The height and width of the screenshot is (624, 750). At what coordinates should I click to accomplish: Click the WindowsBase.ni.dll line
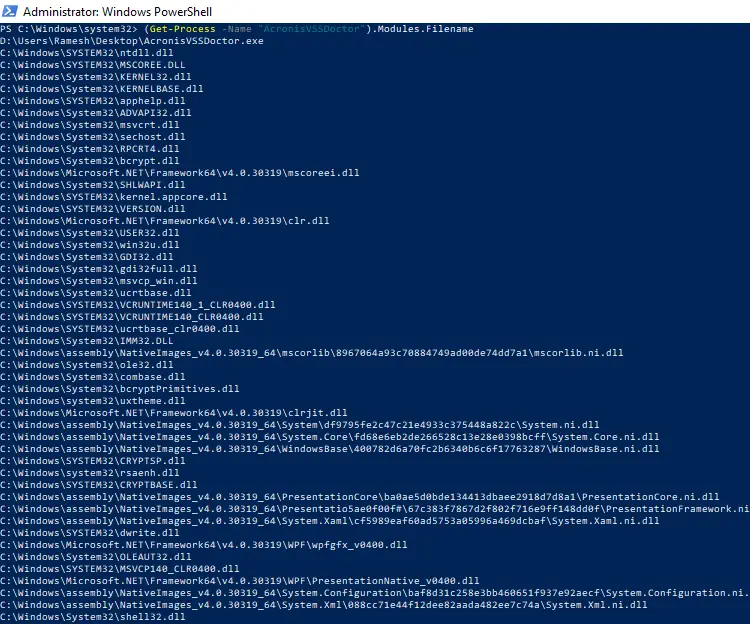[x=330, y=449]
